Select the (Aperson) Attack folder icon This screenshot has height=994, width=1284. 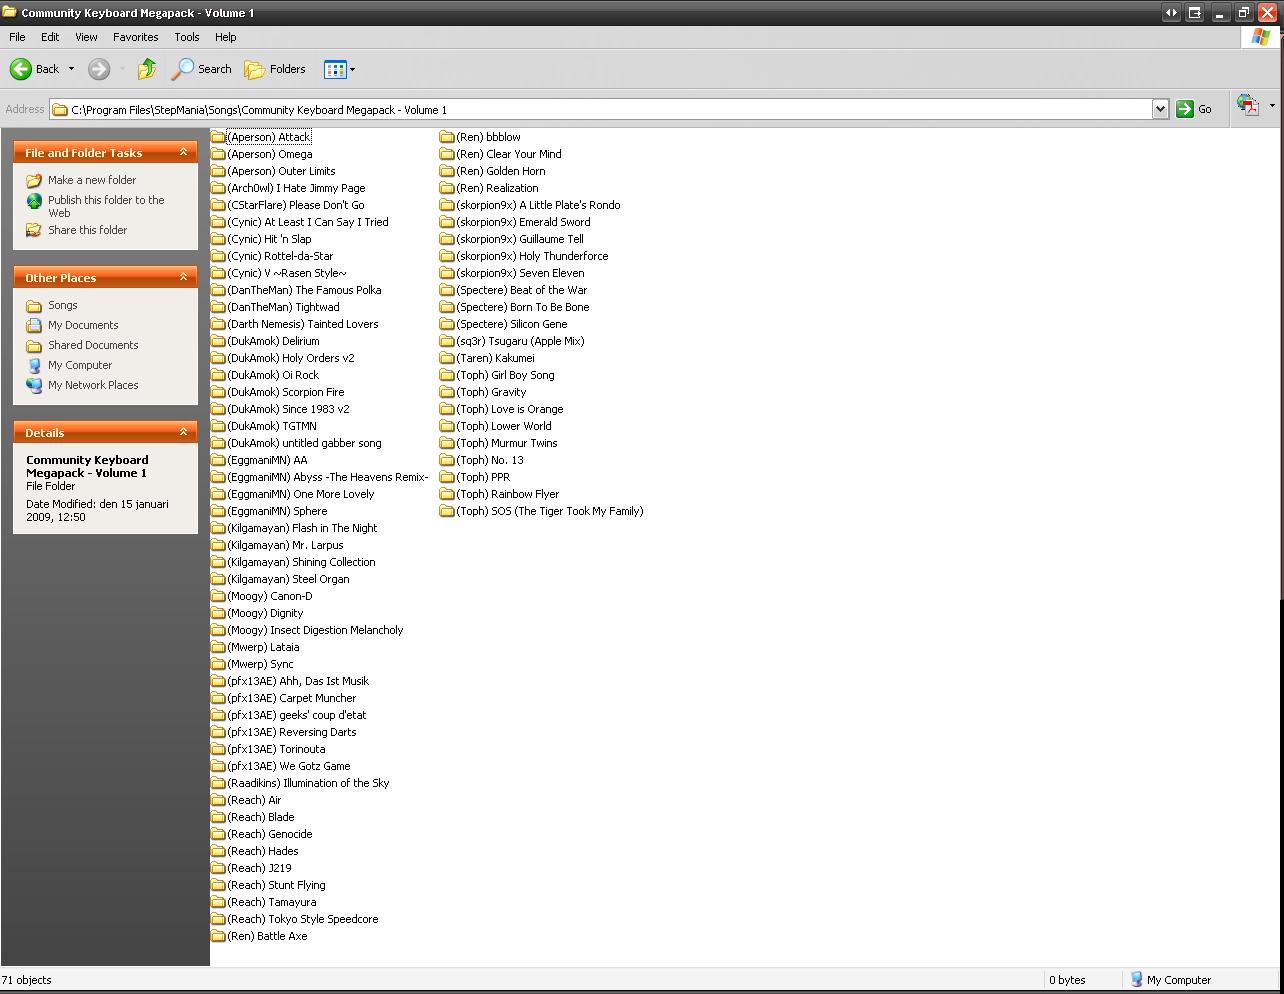(x=218, y=137)
